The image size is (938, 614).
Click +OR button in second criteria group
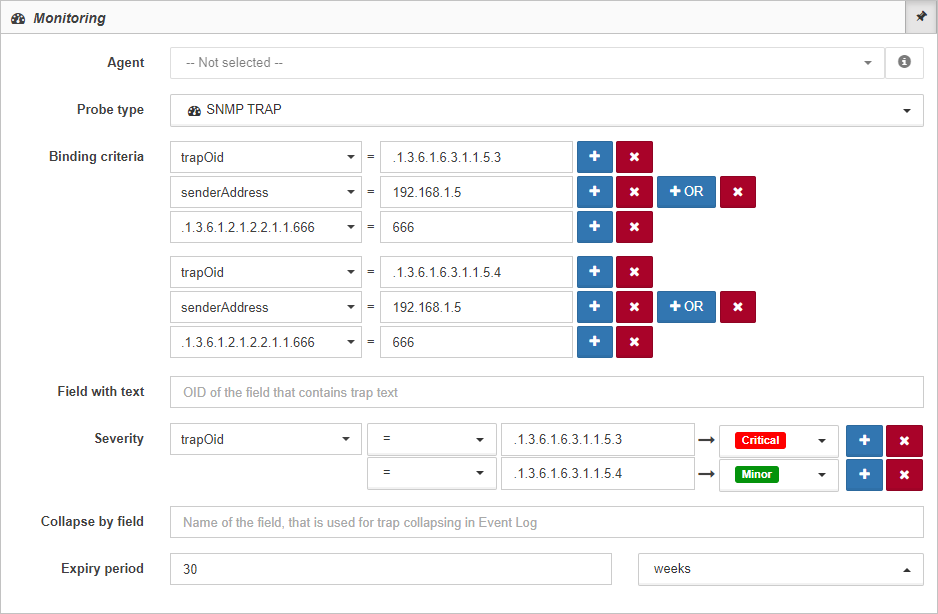click(x=686, y=307)
